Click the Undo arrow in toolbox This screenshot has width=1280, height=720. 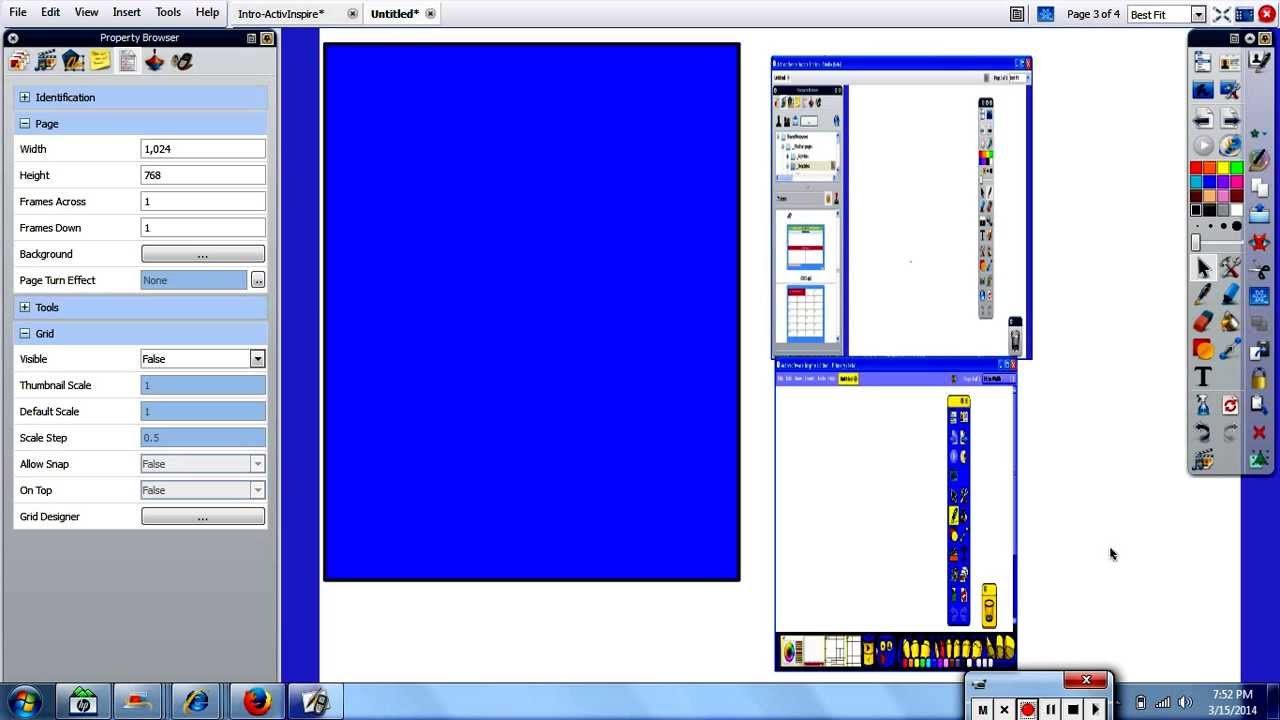(x=1203, y=432)
